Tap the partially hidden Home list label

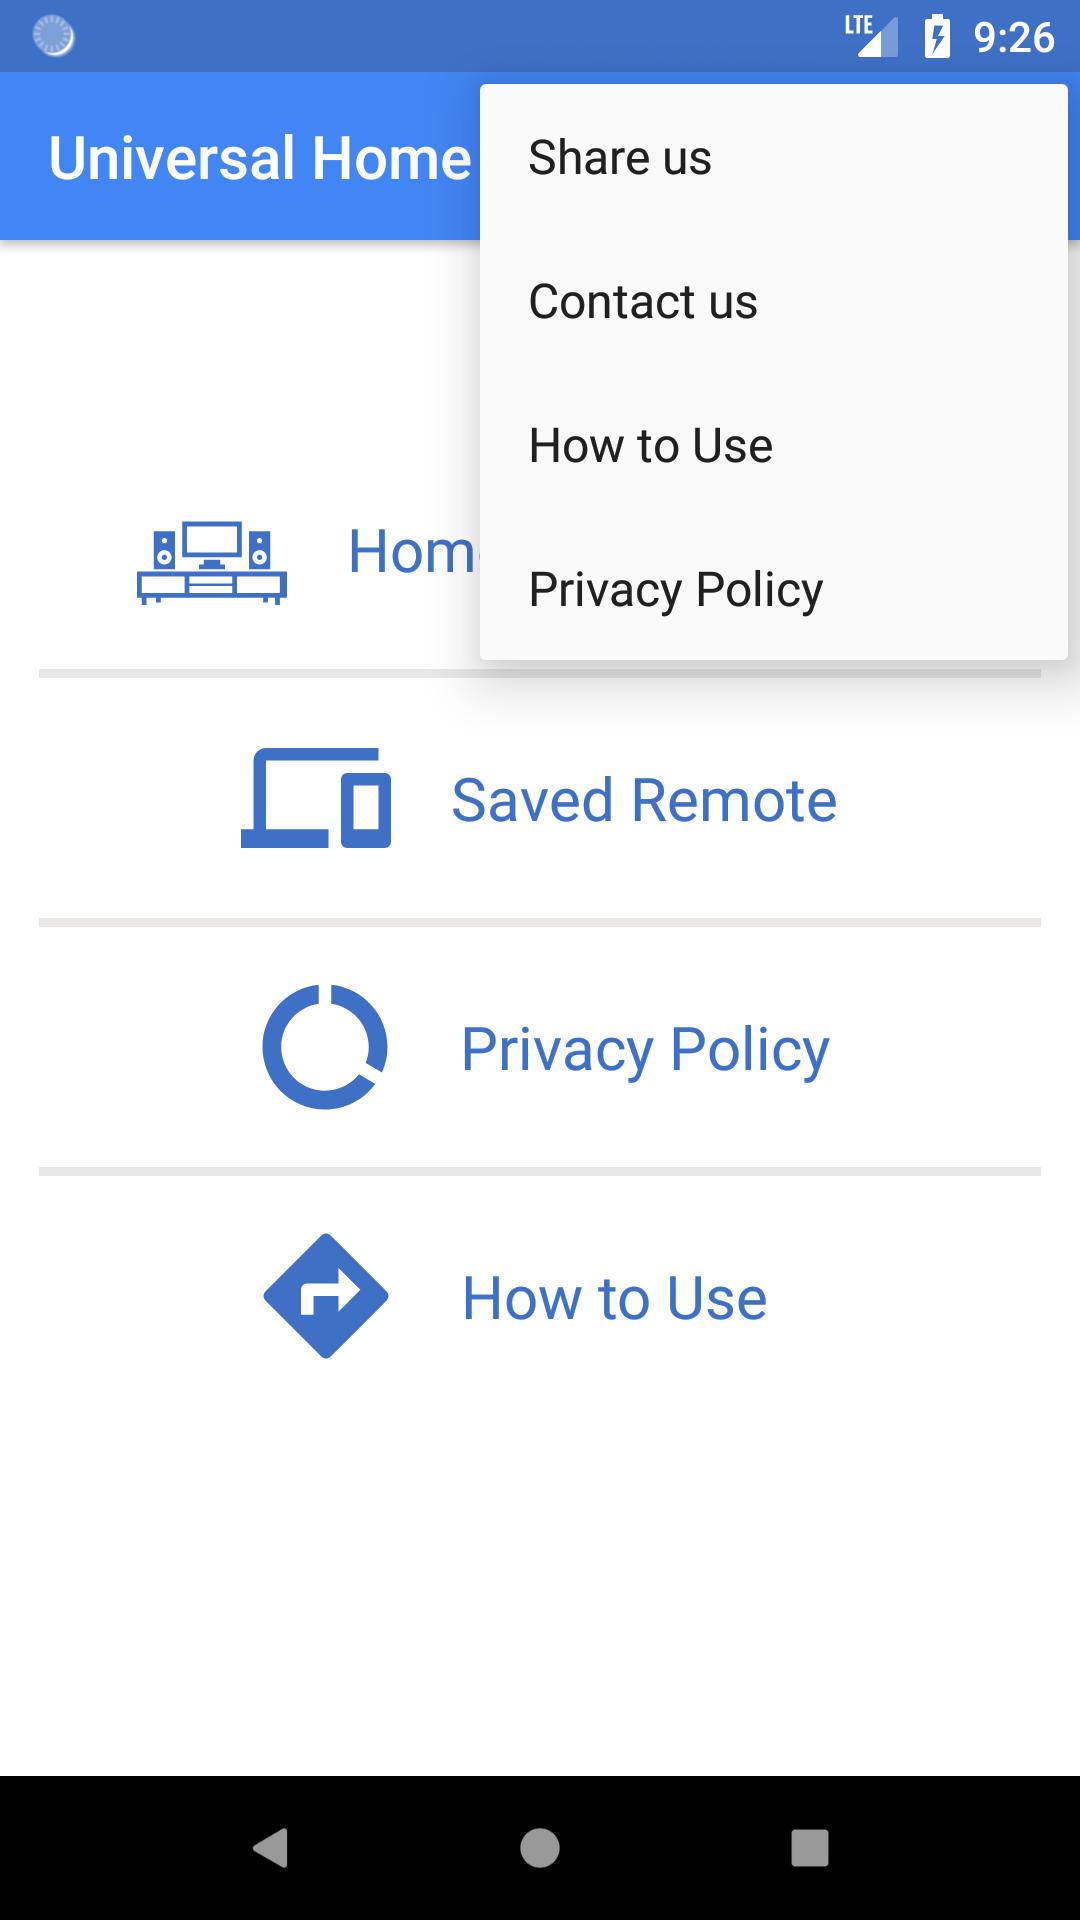point(412,551)
